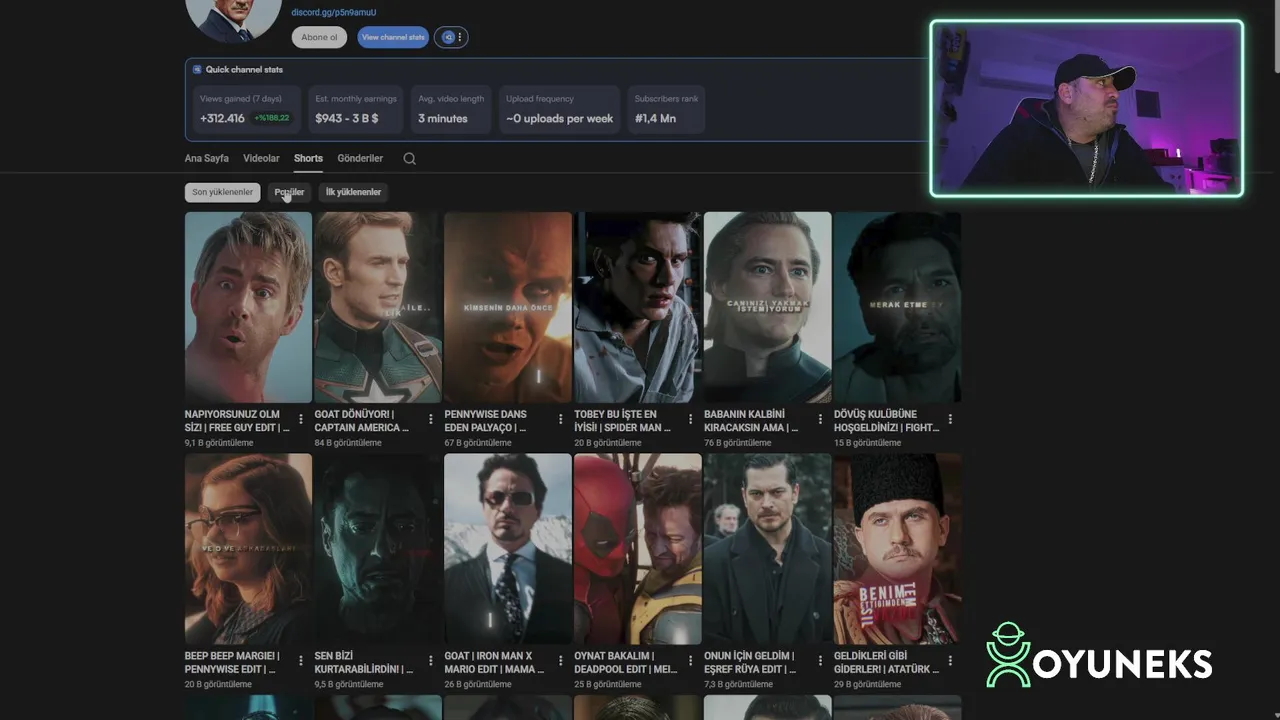Filter by Son yüklenenler chip
Screen dimensions: 1280x720
[x=222, y=192]
